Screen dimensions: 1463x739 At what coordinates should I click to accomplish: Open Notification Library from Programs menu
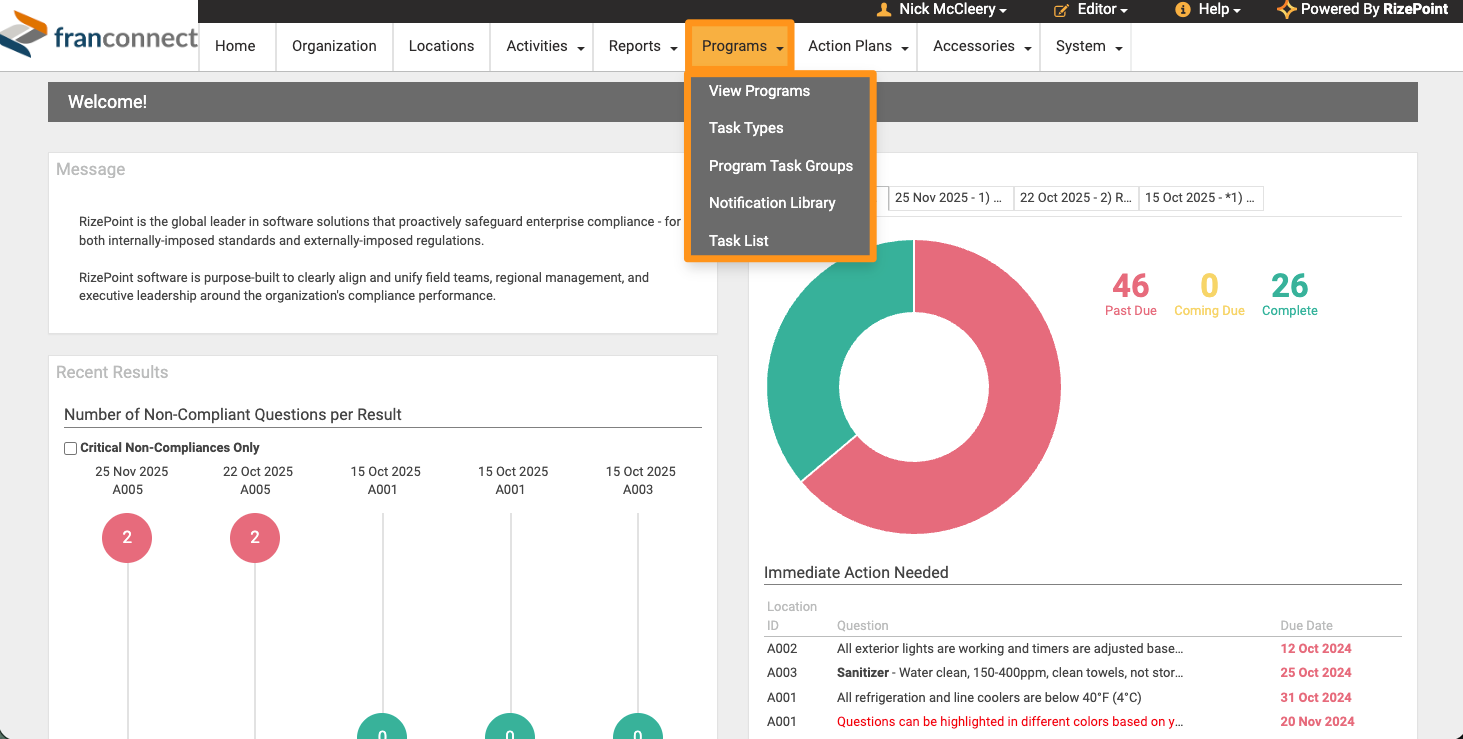click(771, 203)
